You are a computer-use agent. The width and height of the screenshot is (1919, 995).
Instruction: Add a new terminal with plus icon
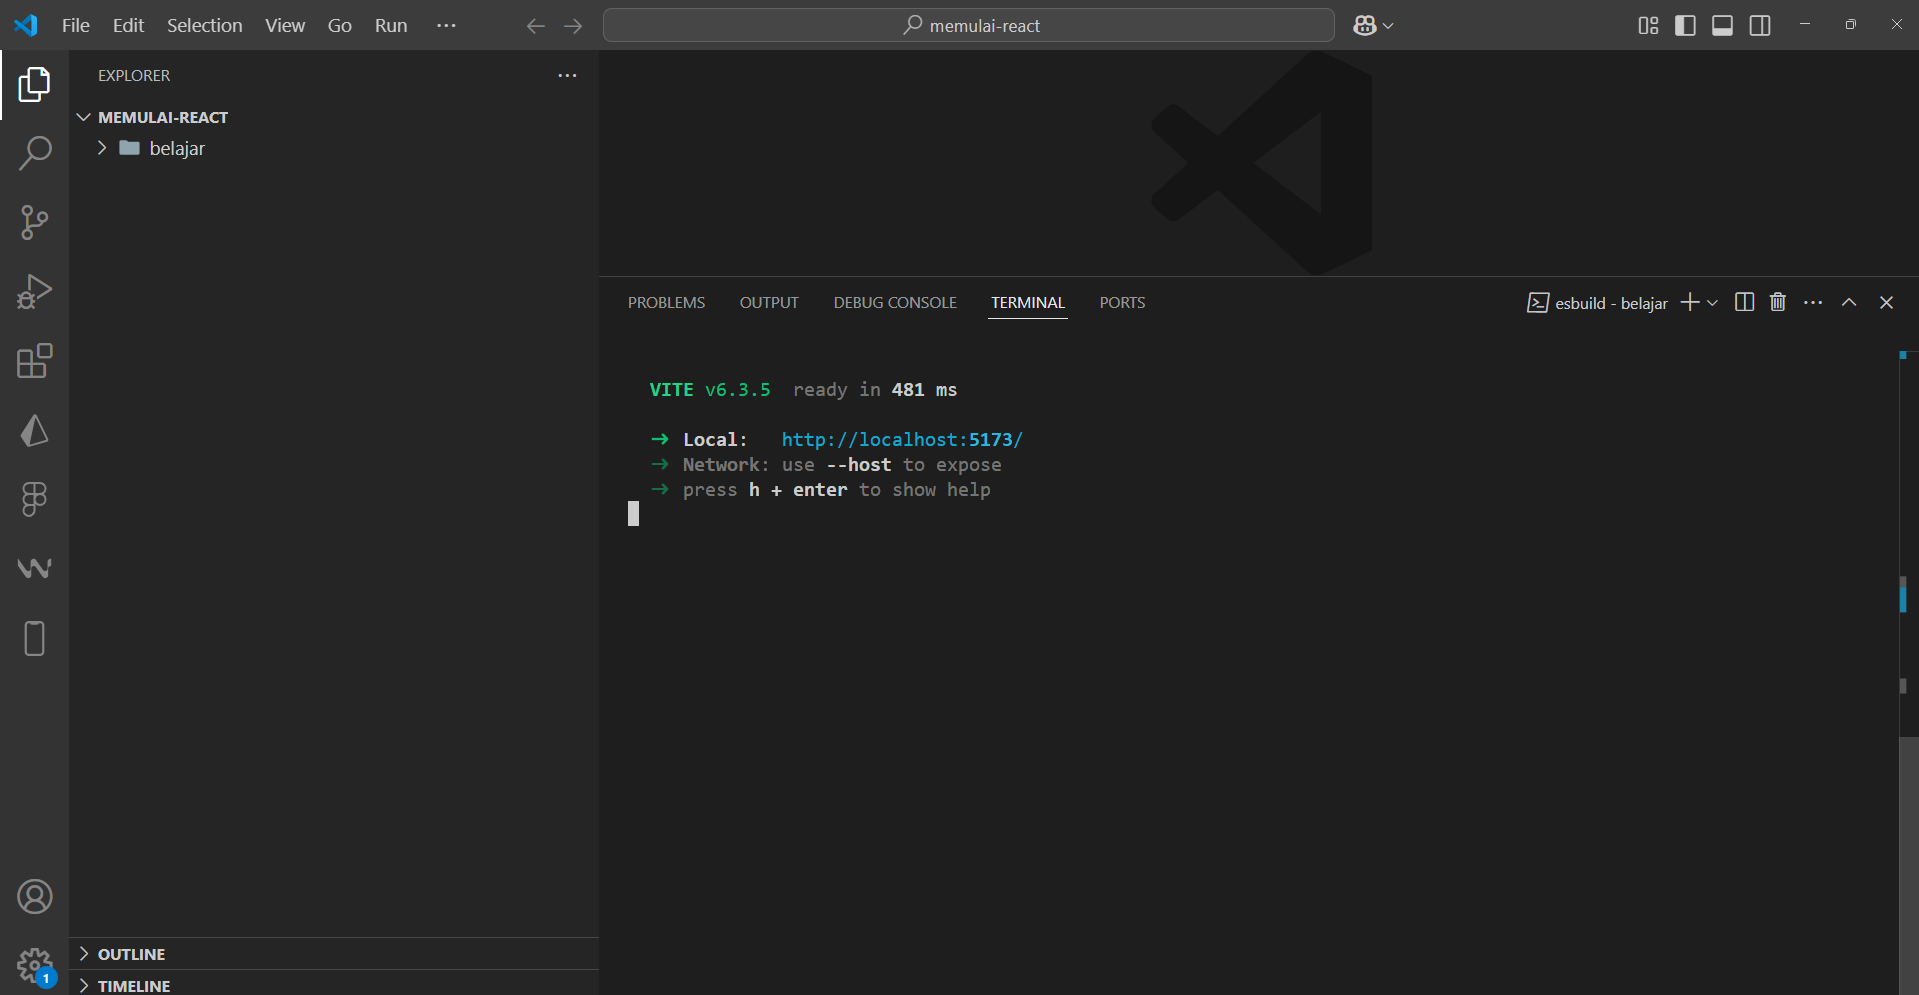(1689, 302)
